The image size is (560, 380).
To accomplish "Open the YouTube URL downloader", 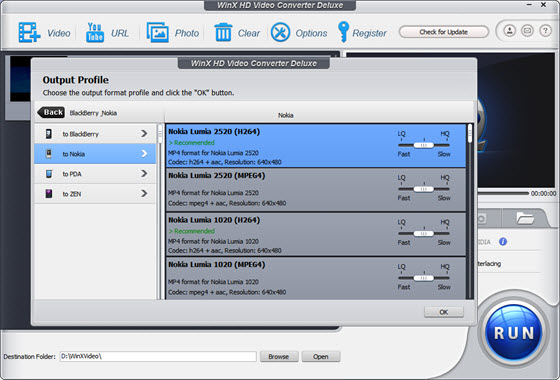I will (95, 32).
